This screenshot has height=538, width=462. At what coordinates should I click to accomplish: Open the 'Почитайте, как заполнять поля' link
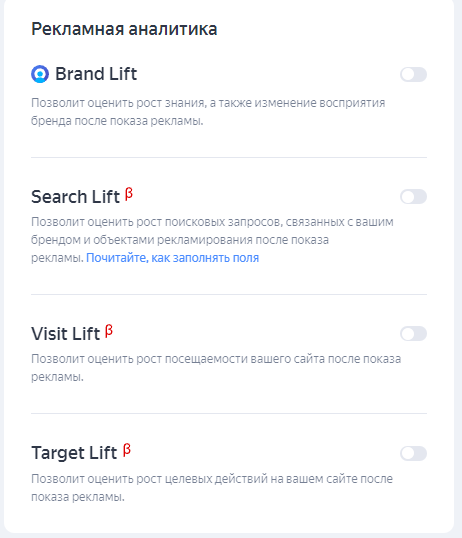tap(172, 258)
